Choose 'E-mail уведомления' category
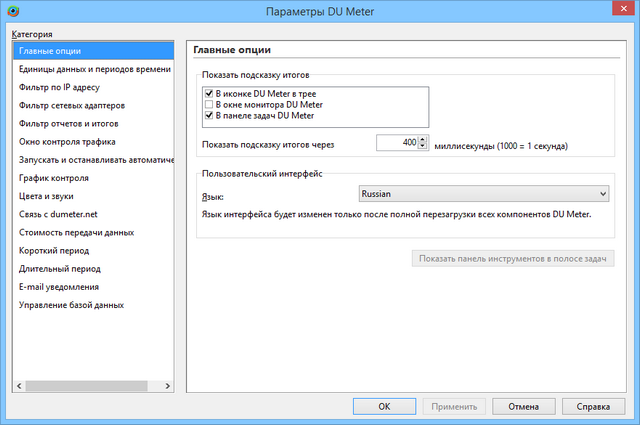The height and width of the screenshot is (425, 640). coord(62,287)
